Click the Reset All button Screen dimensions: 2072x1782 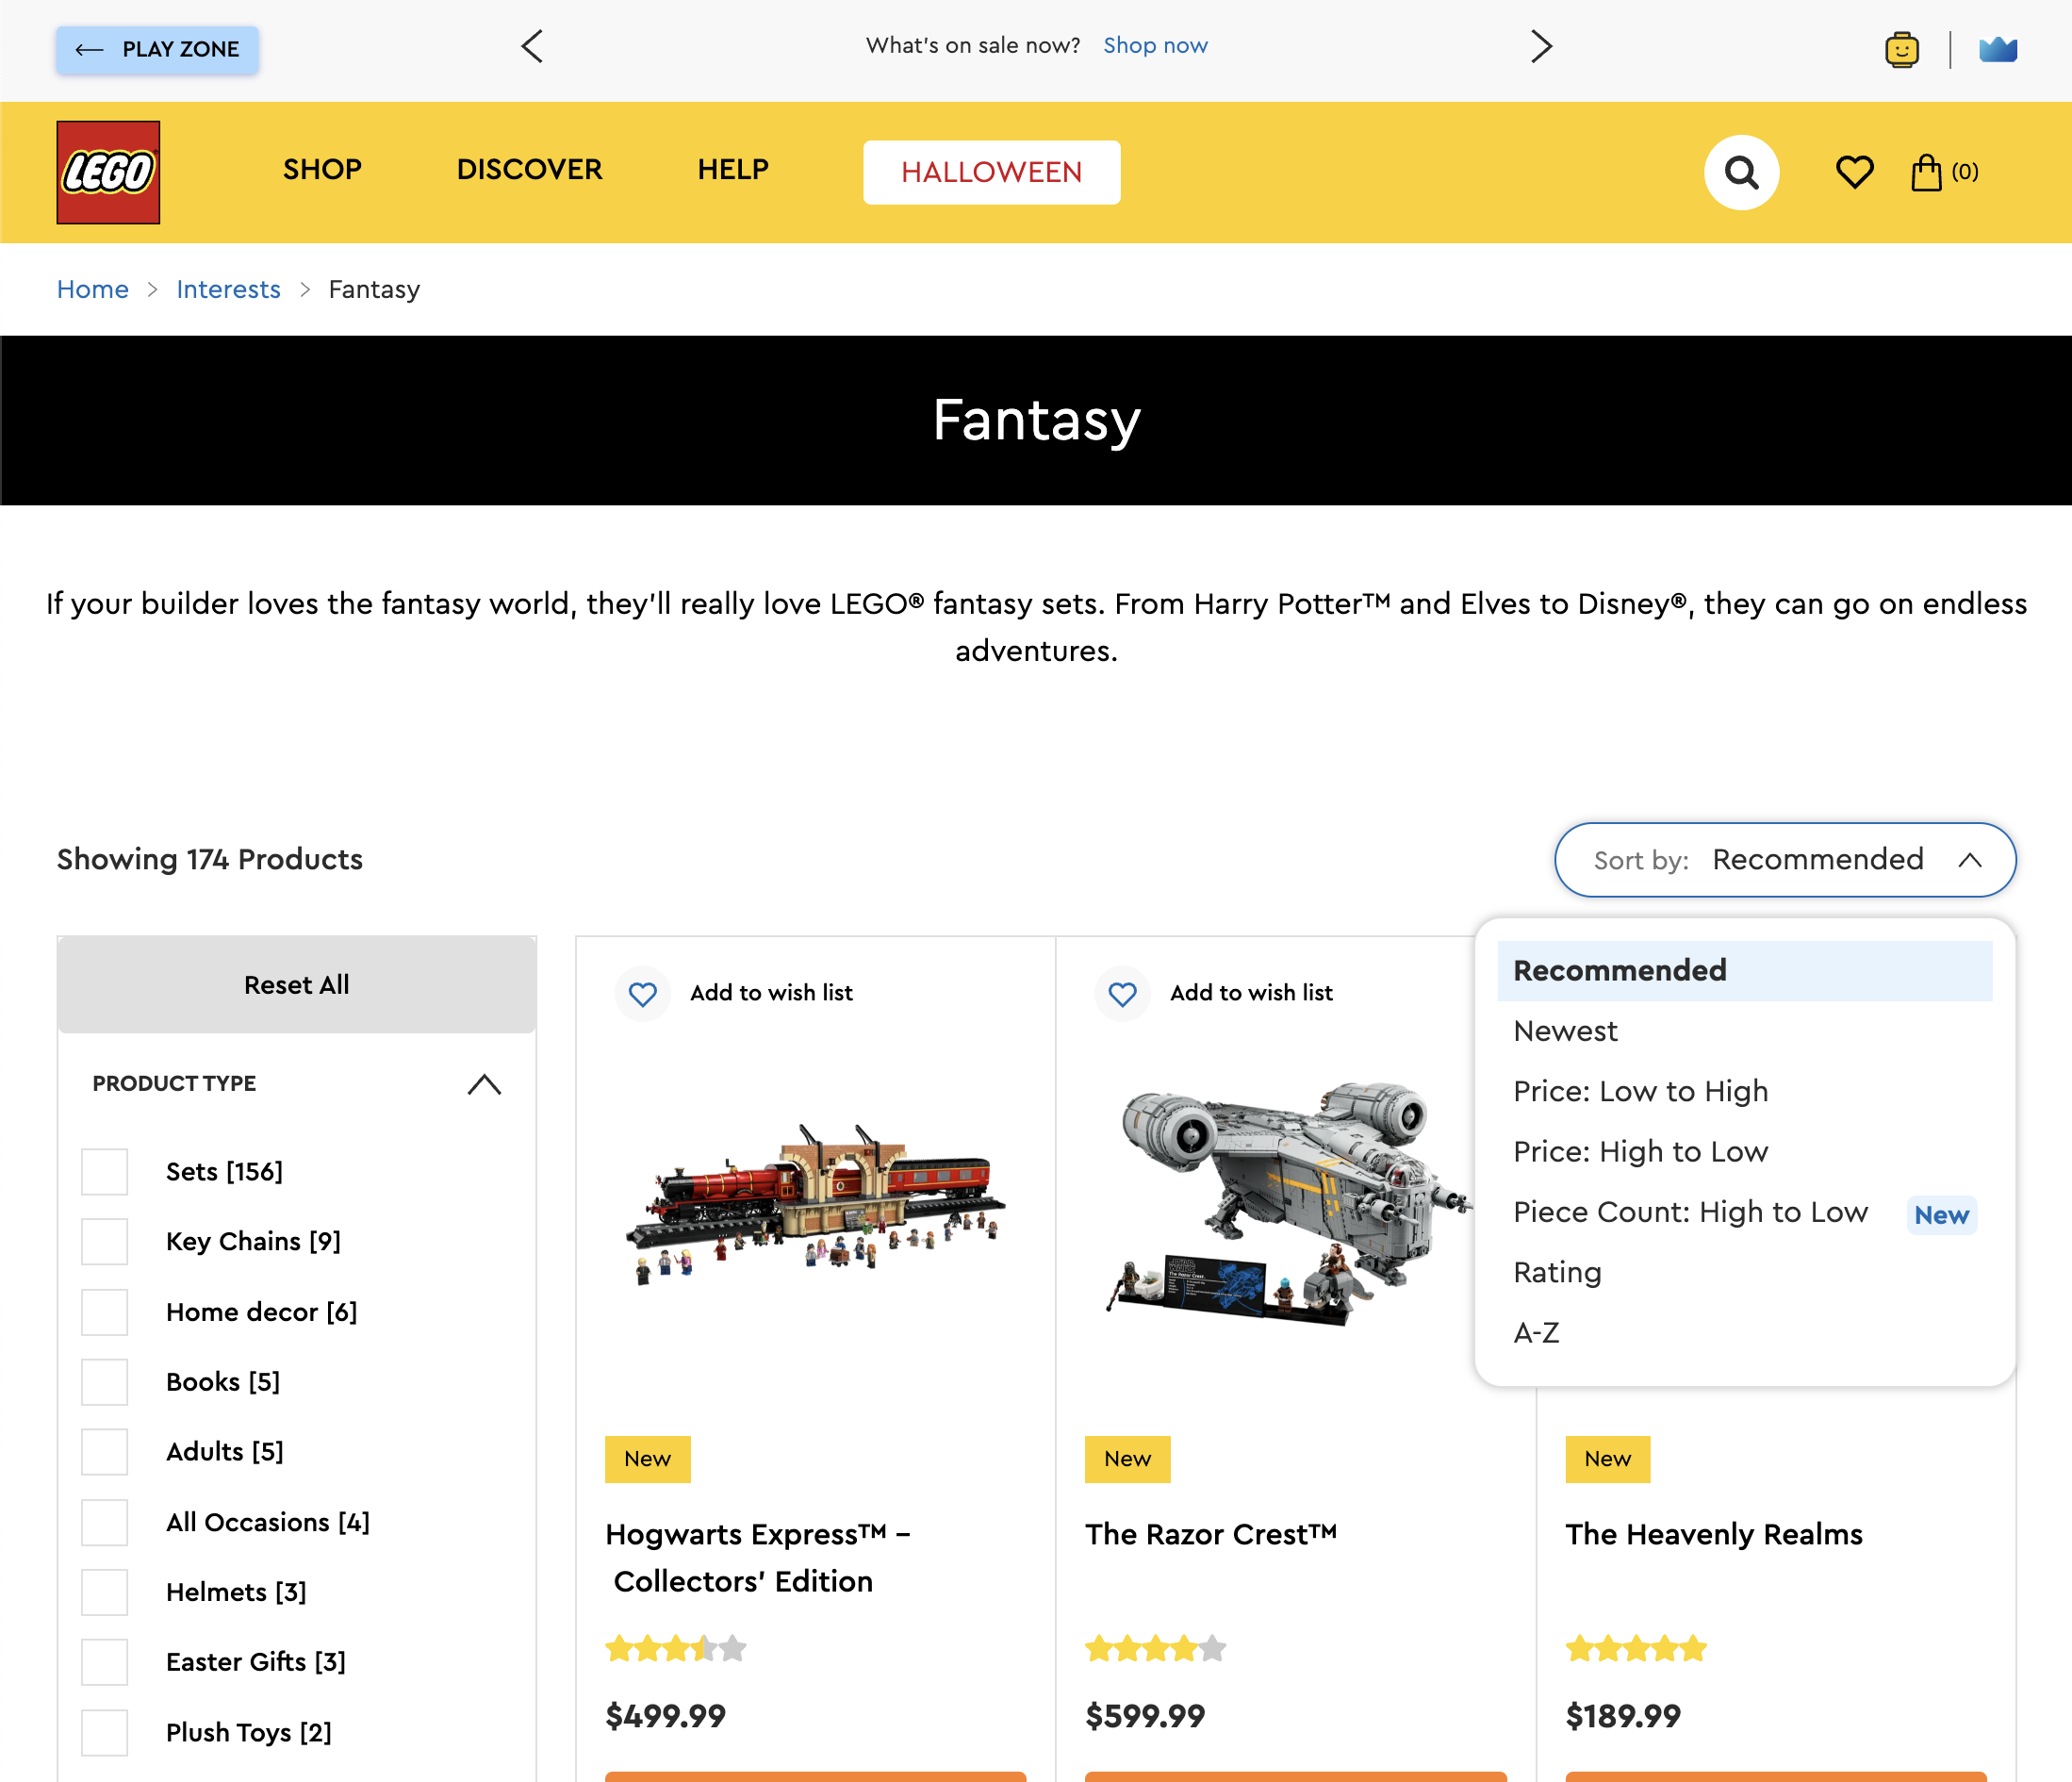(296, 984)
